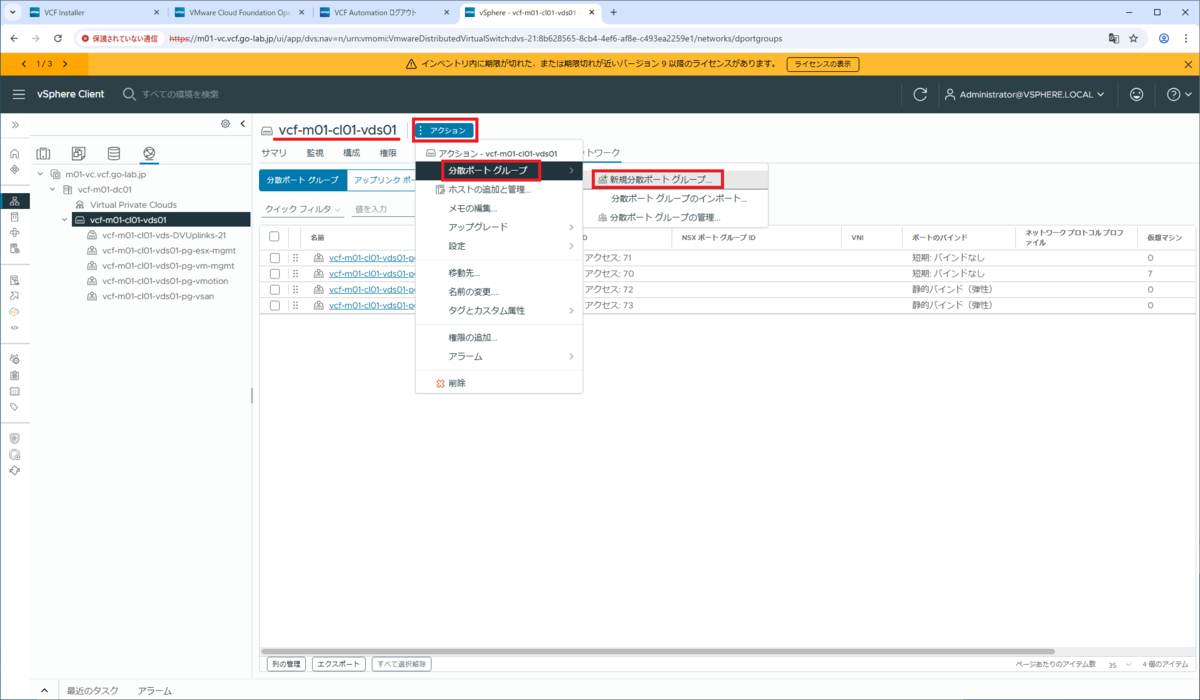Click the smiley feedback icon

pos(1136,94)
